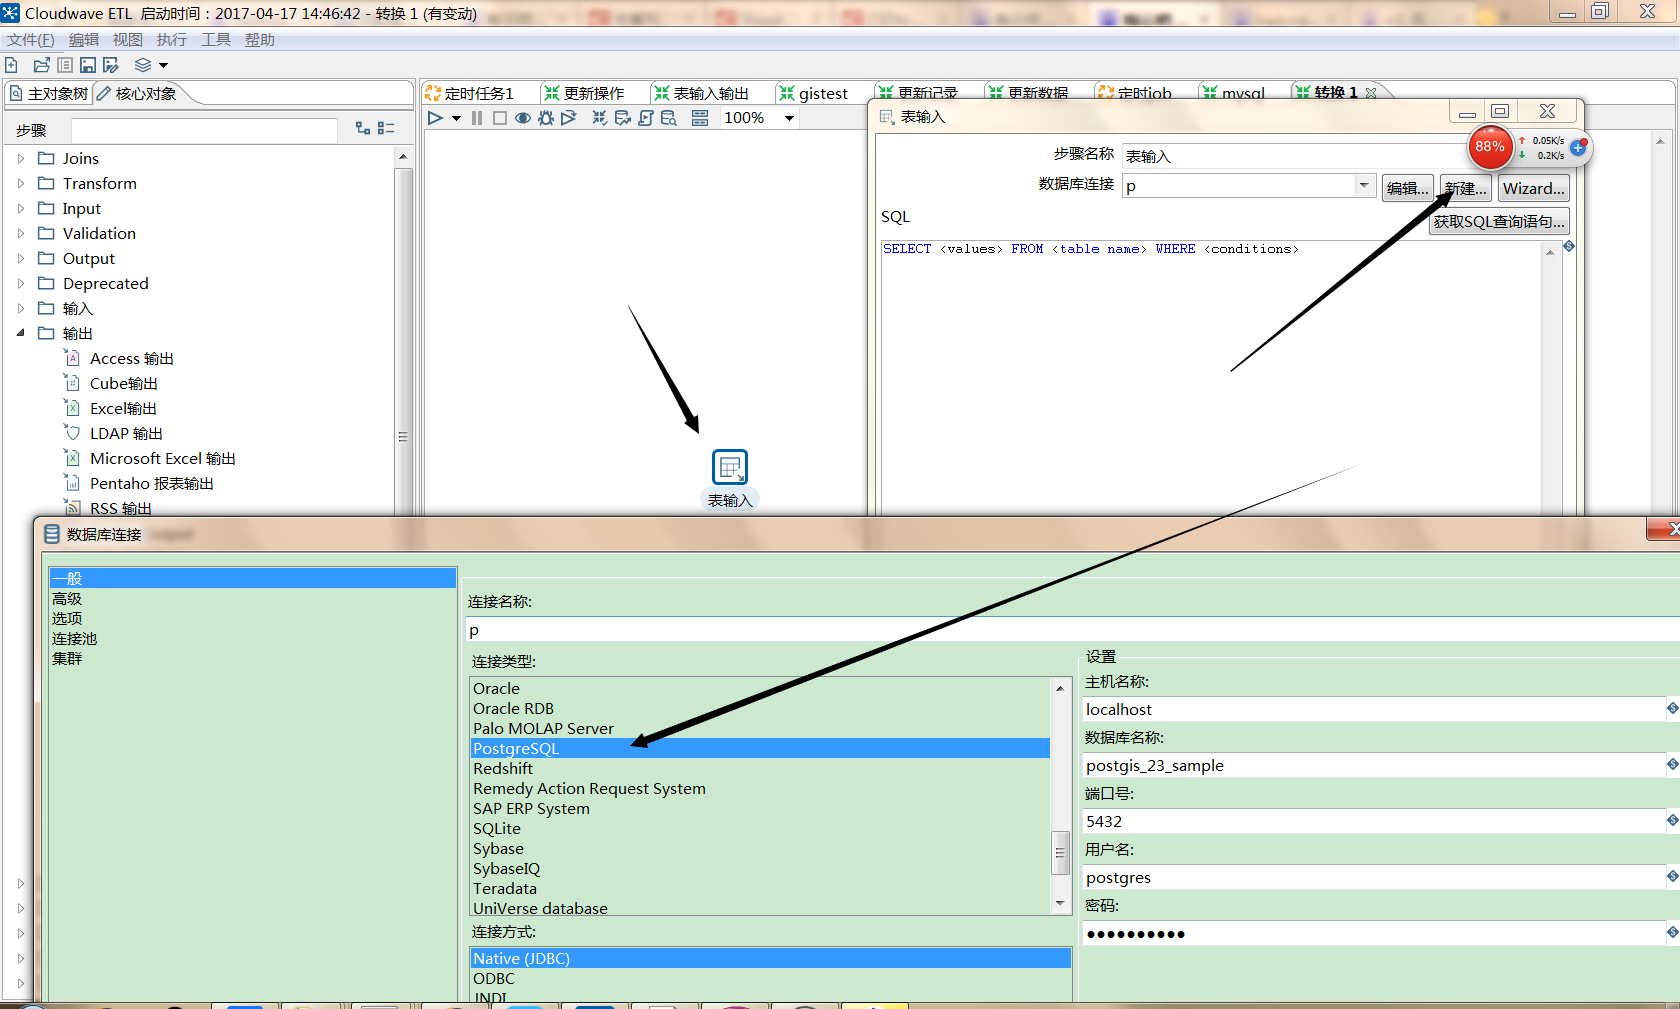Image resolution: width=1680 pixels, height=1009 pixels.
Task: Click the impact analysis icon
Action: [x=622, y=118]
